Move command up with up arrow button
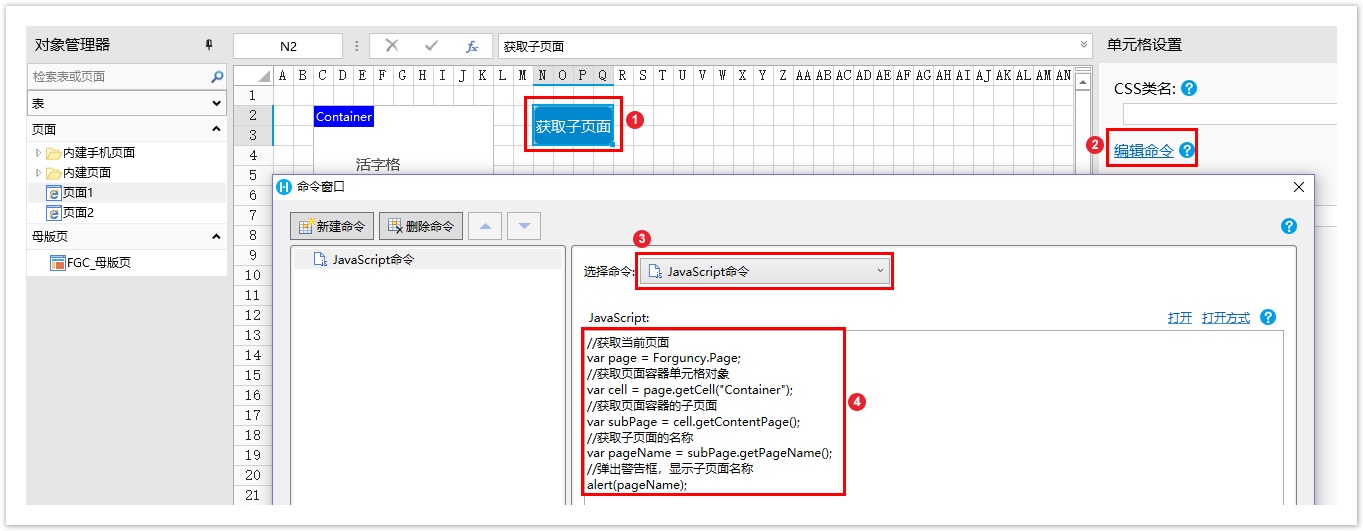 [x=485, y=226]
